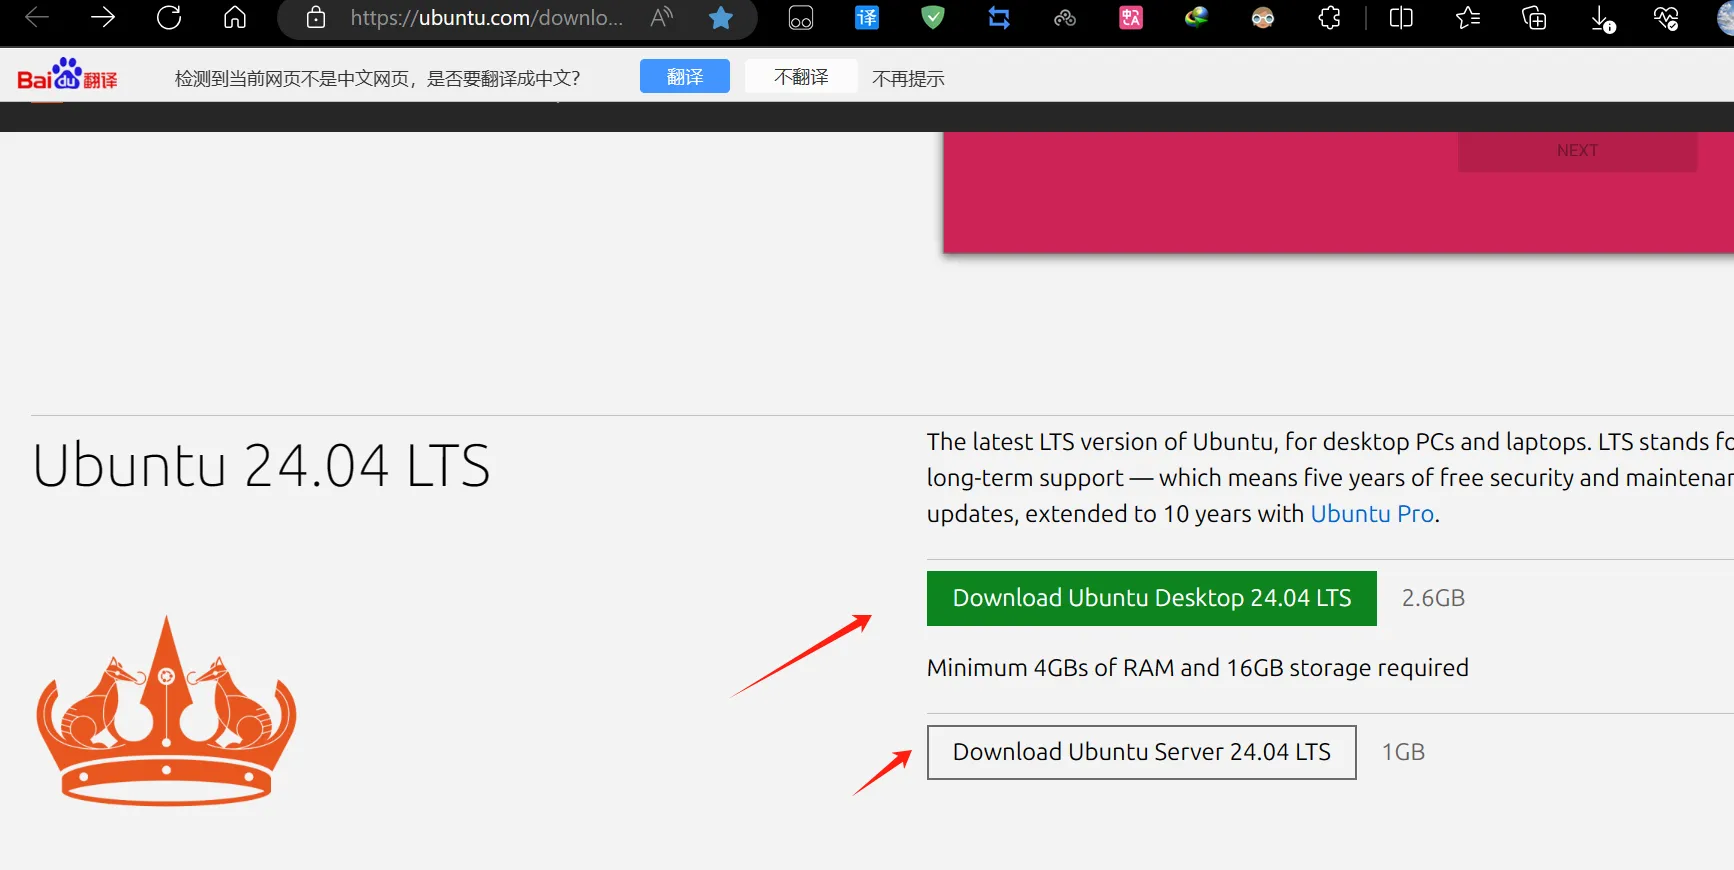The width and height of the screenshot is (1734, 870).
Task: Click the ubuntu.com address bar URL
Action: click(486, 18)
